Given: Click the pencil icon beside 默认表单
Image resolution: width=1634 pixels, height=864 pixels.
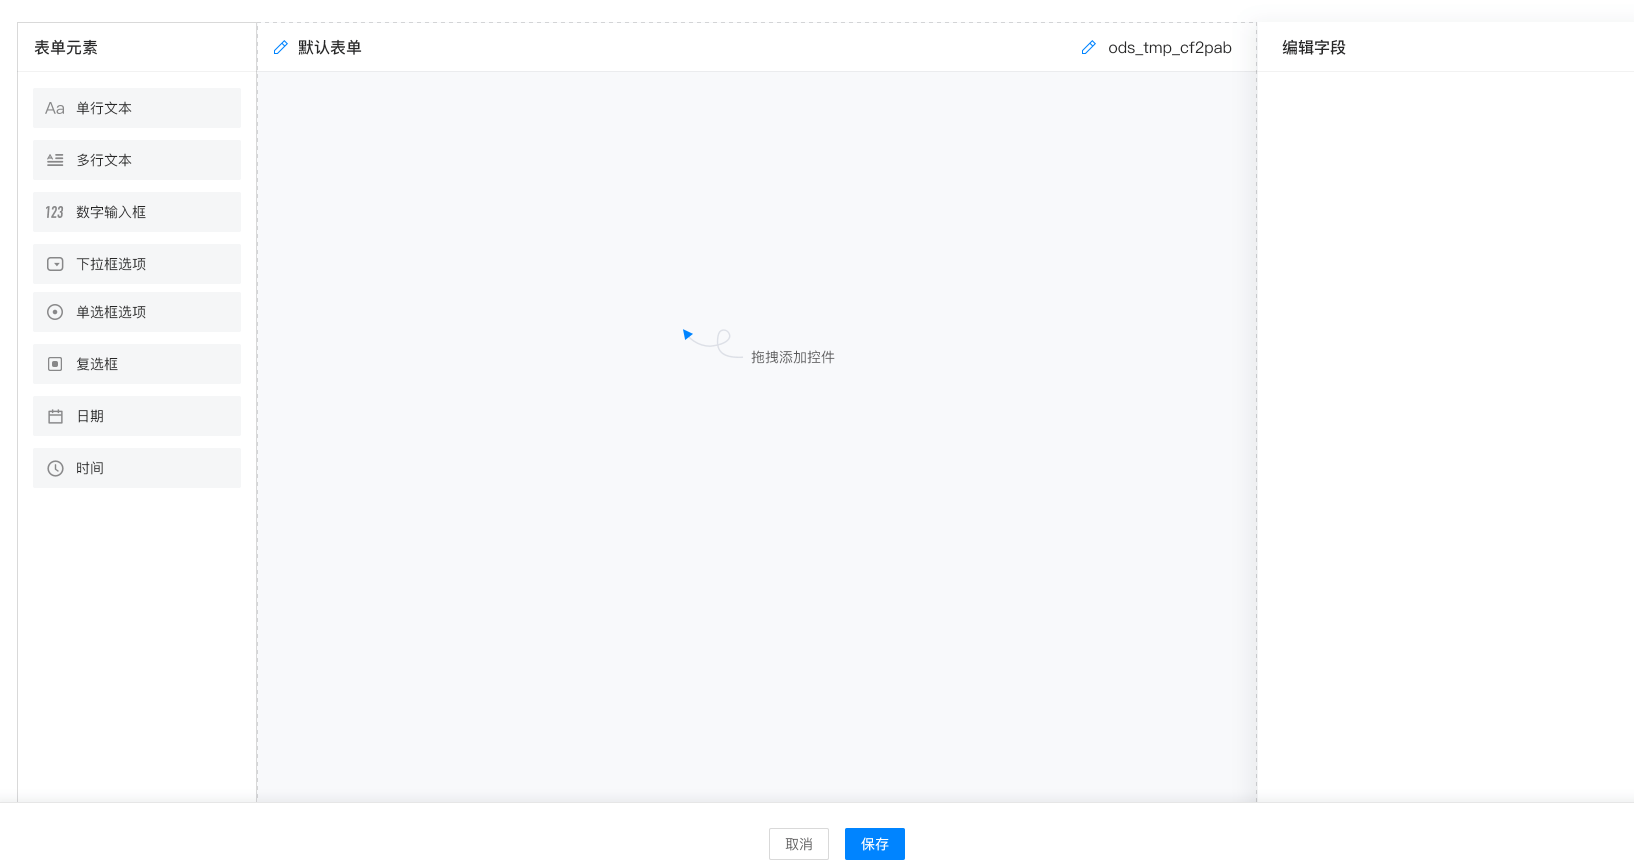Looking at the screenshot, I should pos(281,47).
